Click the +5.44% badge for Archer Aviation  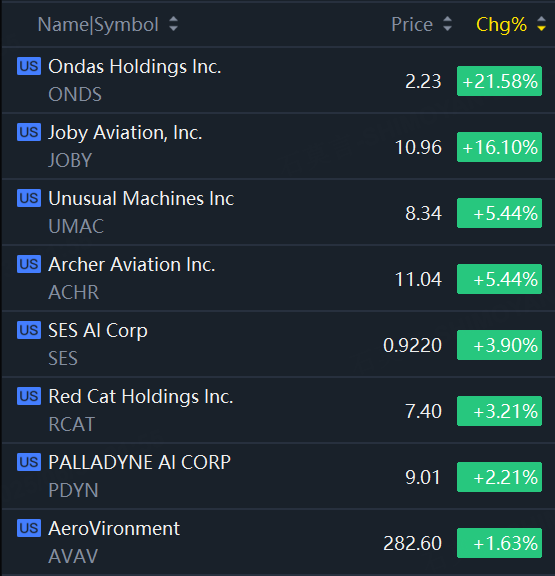499,279
